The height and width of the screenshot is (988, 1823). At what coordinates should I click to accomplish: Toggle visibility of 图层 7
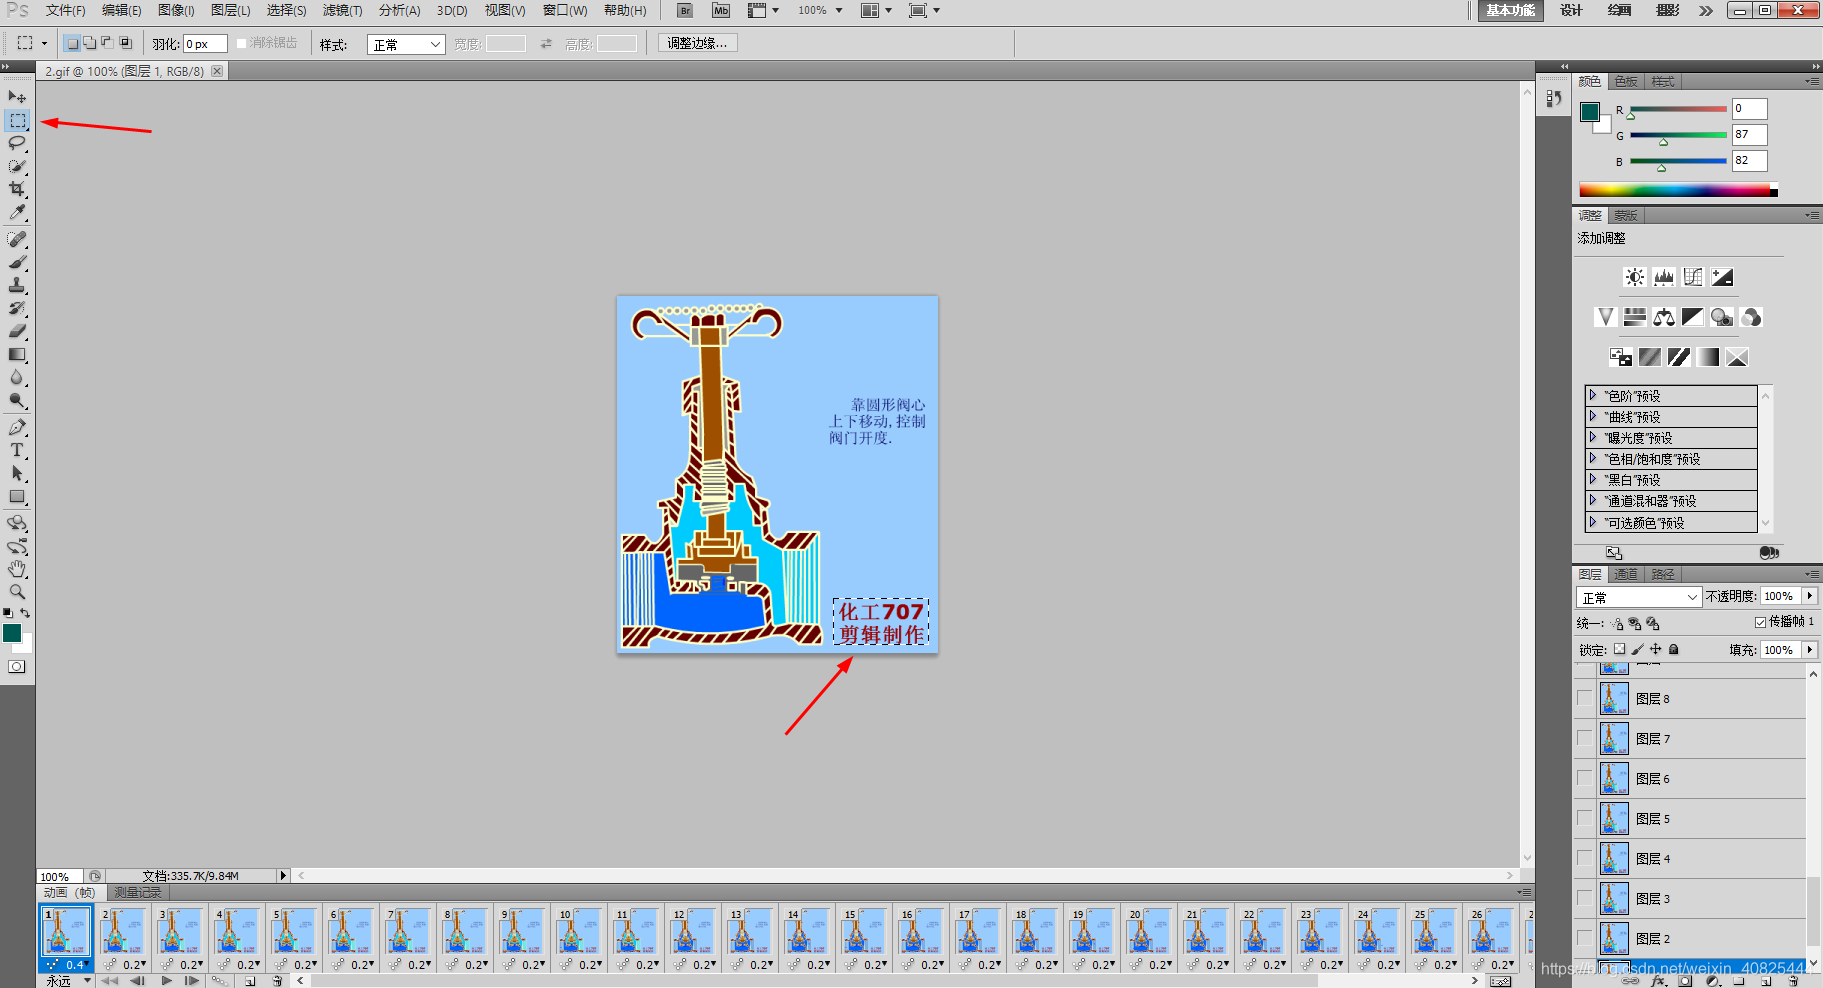[x=1584, y=738]
